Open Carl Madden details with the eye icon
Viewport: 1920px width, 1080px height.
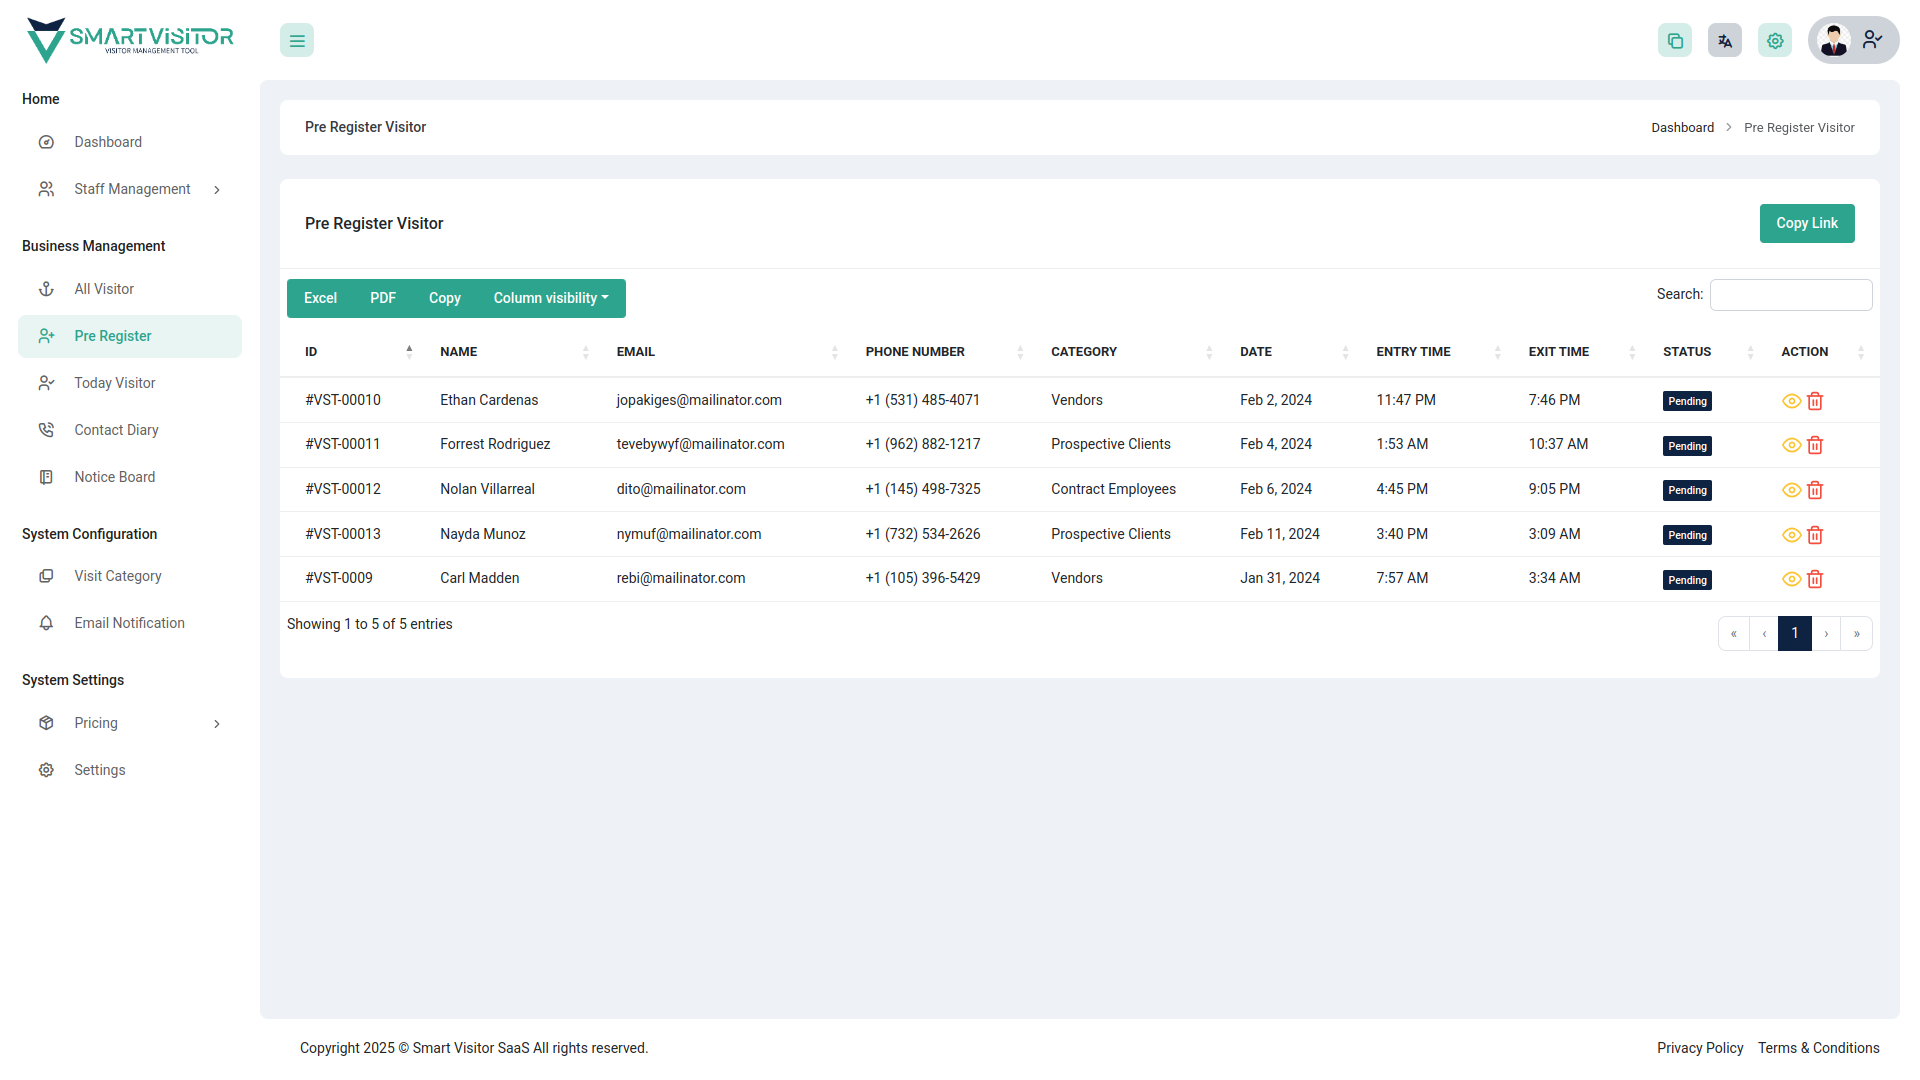[x=1791, y=579]
